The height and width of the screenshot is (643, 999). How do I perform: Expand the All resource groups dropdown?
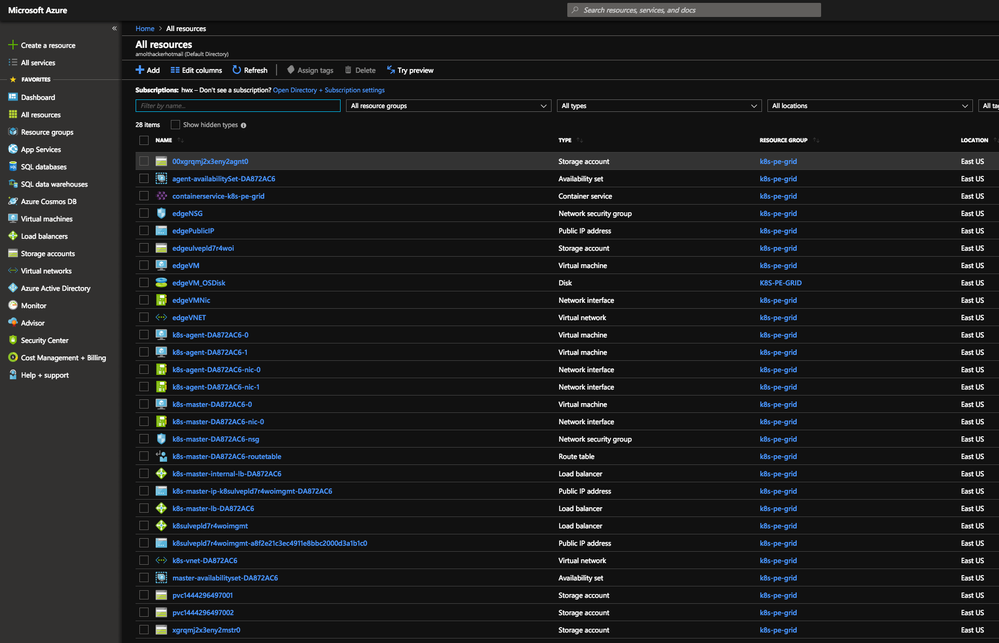pos(449,106)
